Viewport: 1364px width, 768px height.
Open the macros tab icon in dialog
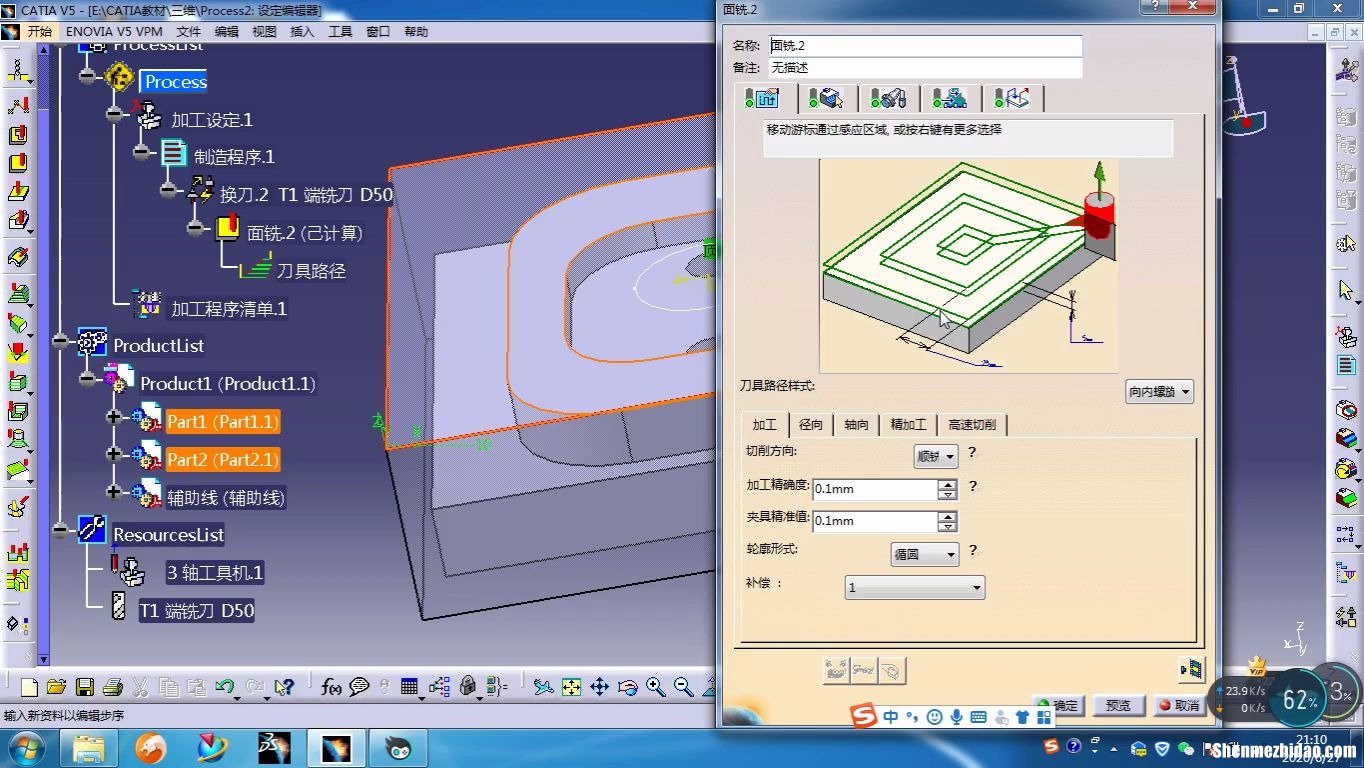(1012, 98)
